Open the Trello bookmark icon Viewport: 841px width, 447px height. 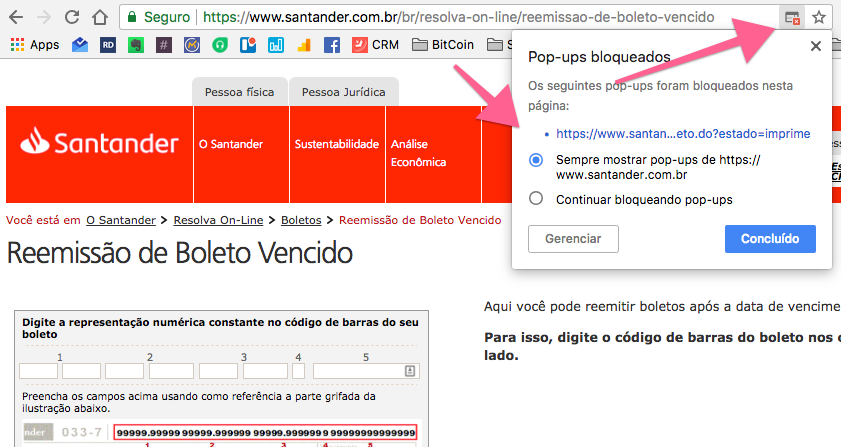click(248, 45)
